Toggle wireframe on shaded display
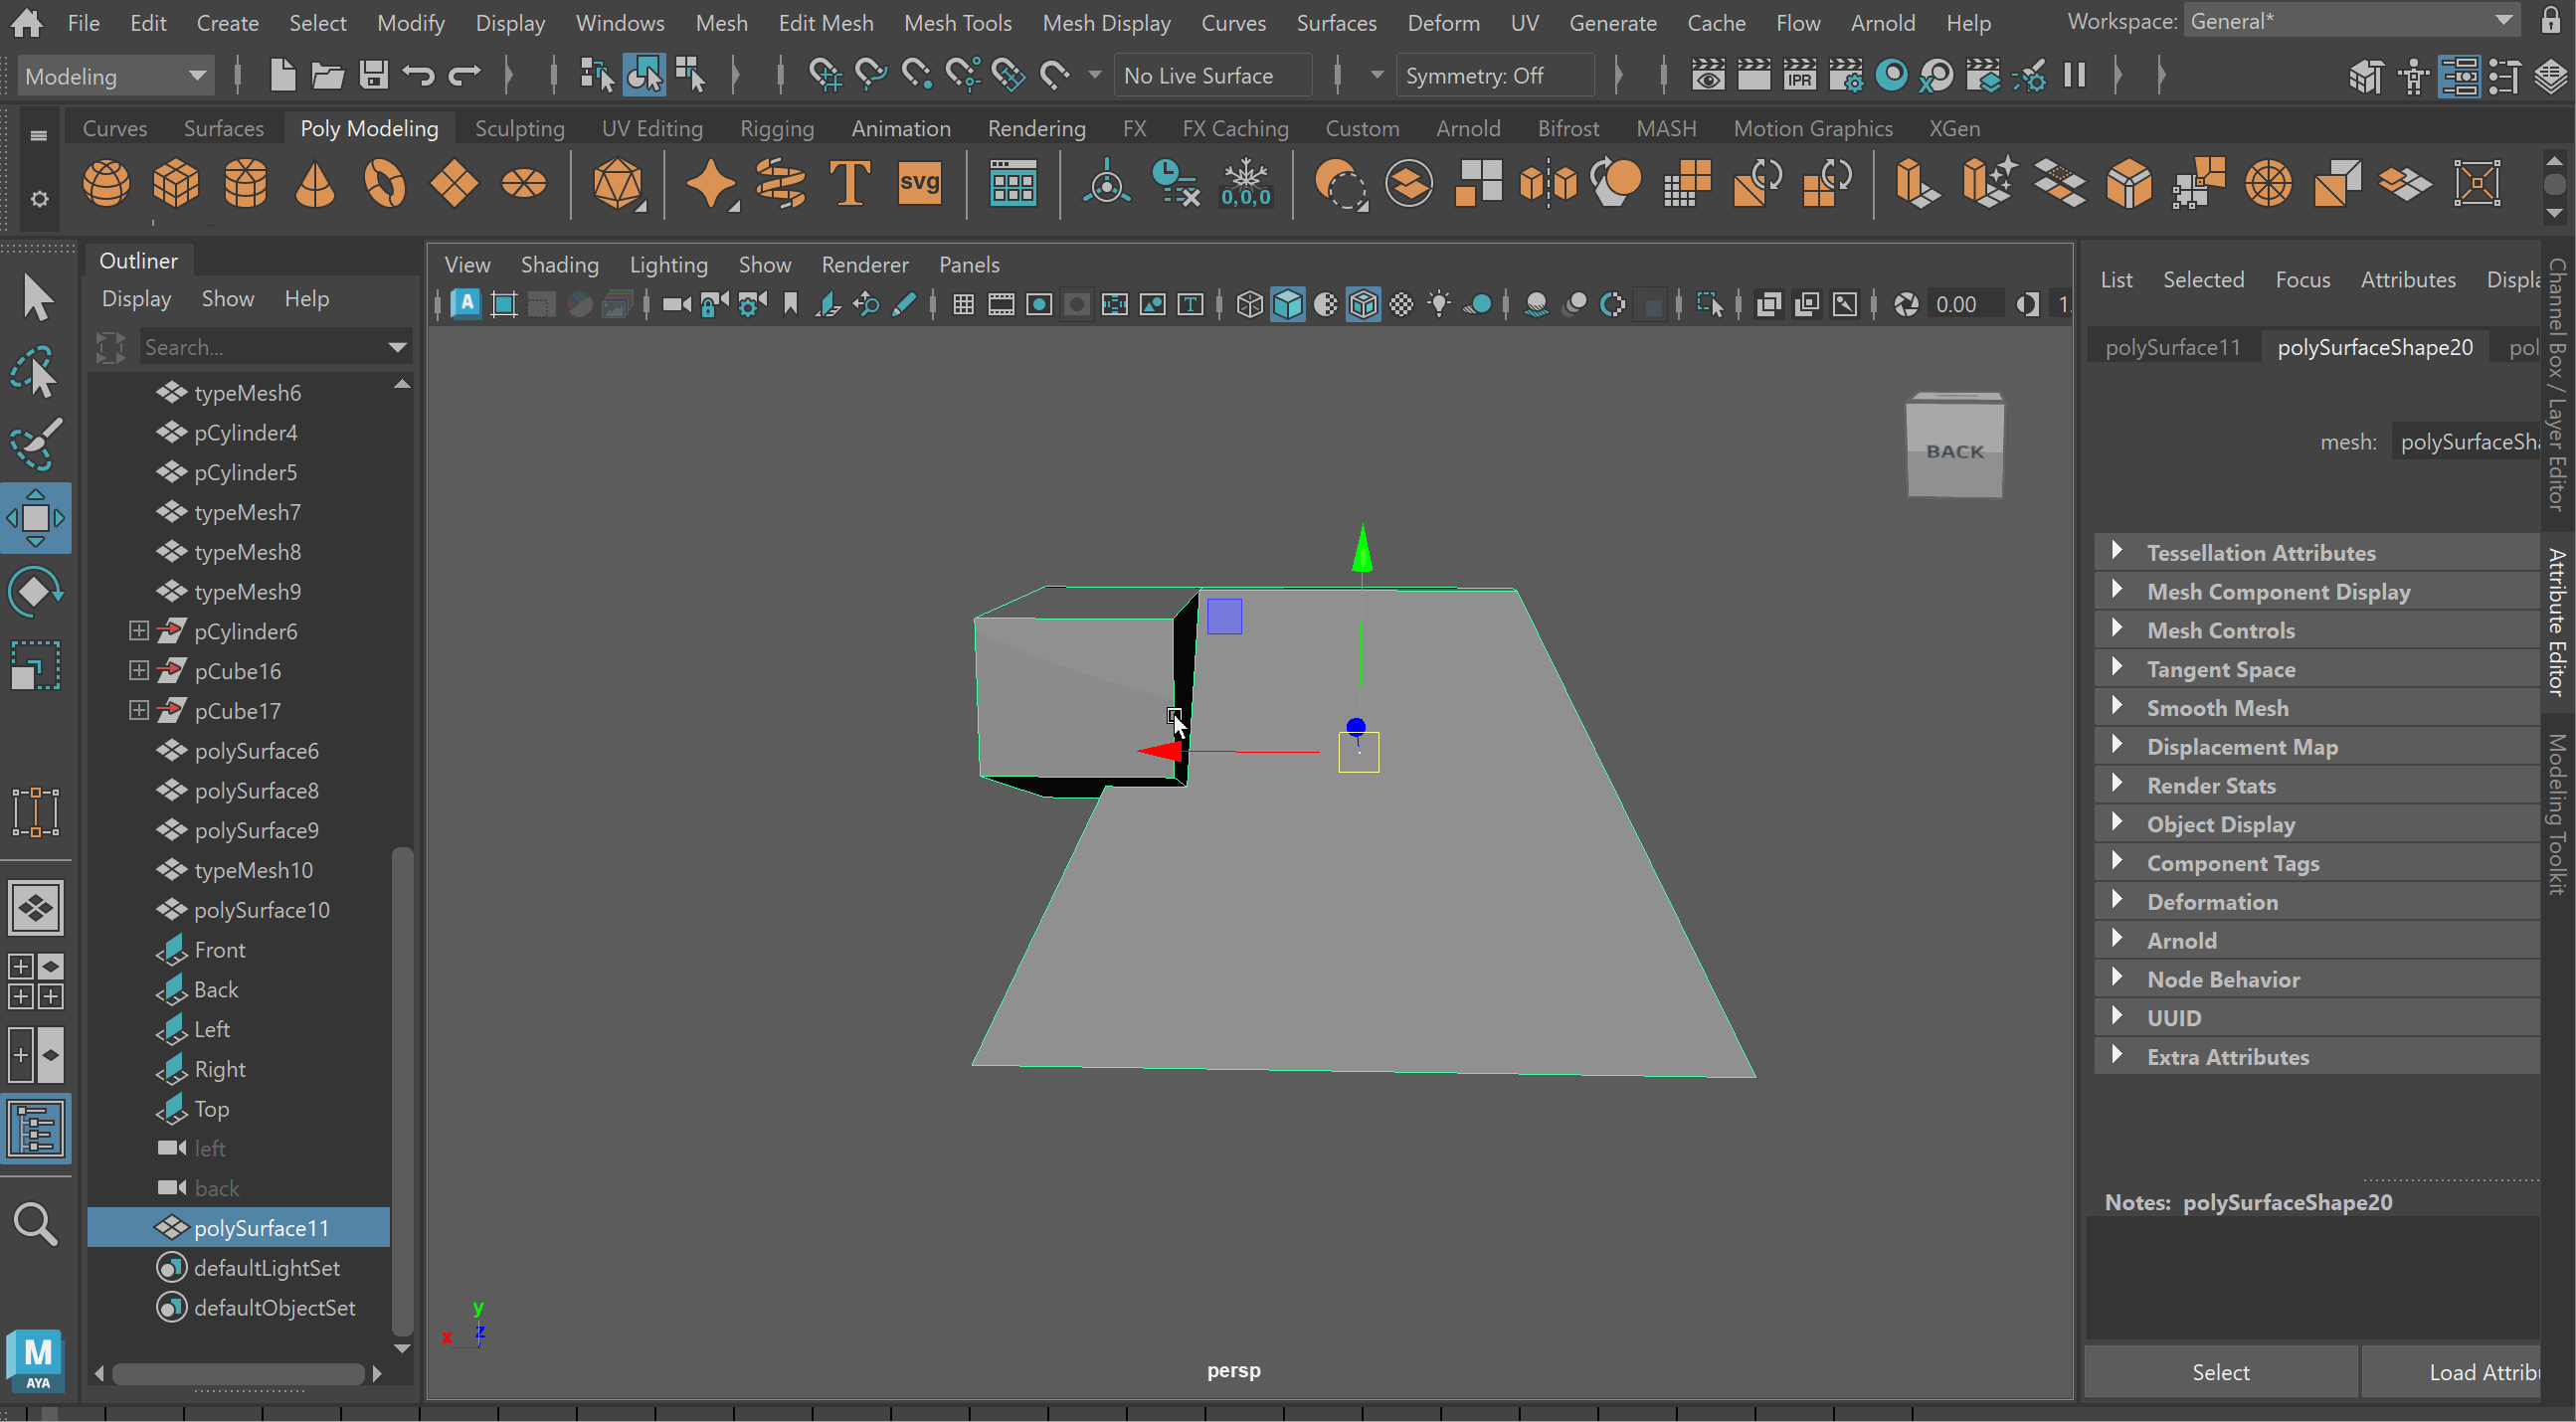This screenshot has width=2576, height=1422. tap(1363, 305)
